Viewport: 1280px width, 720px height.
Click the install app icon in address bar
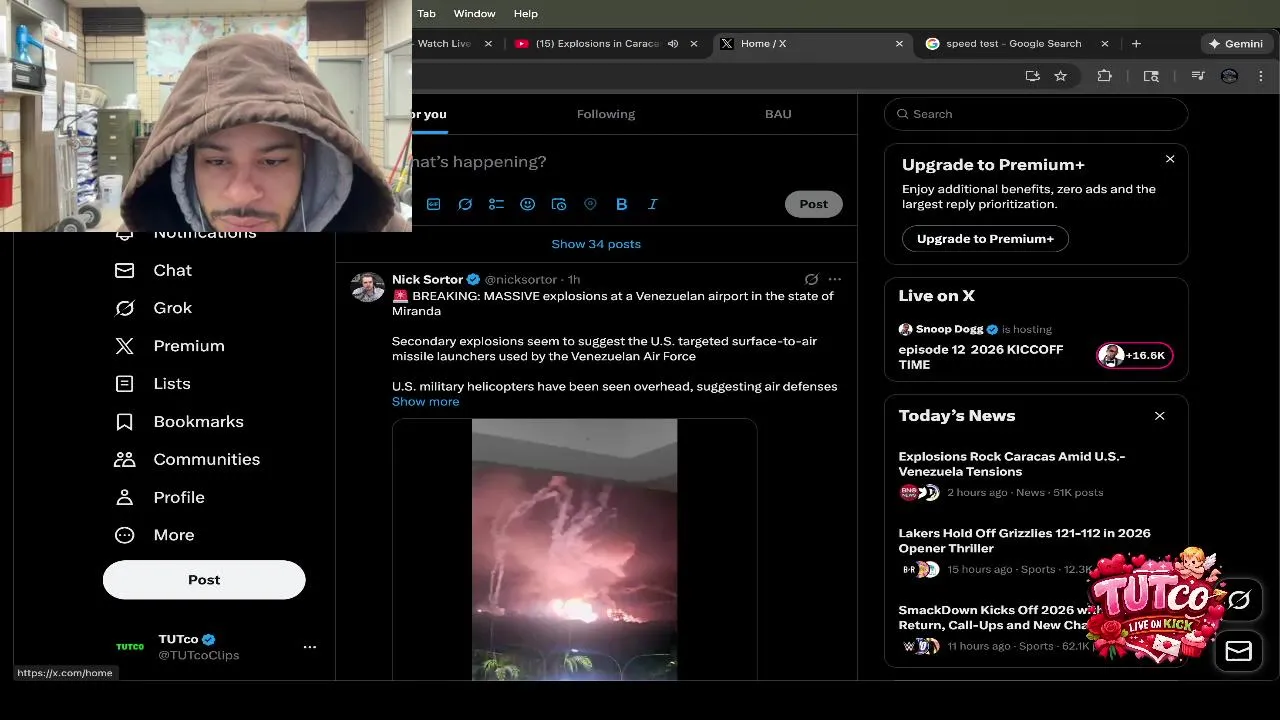[x=1033, y=76]
